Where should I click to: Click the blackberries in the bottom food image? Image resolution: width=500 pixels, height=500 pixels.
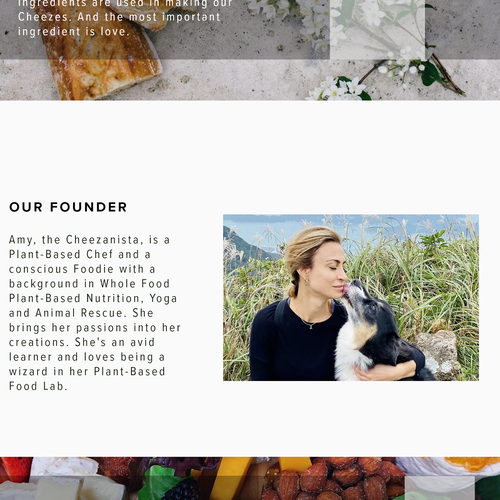[183, 491]
